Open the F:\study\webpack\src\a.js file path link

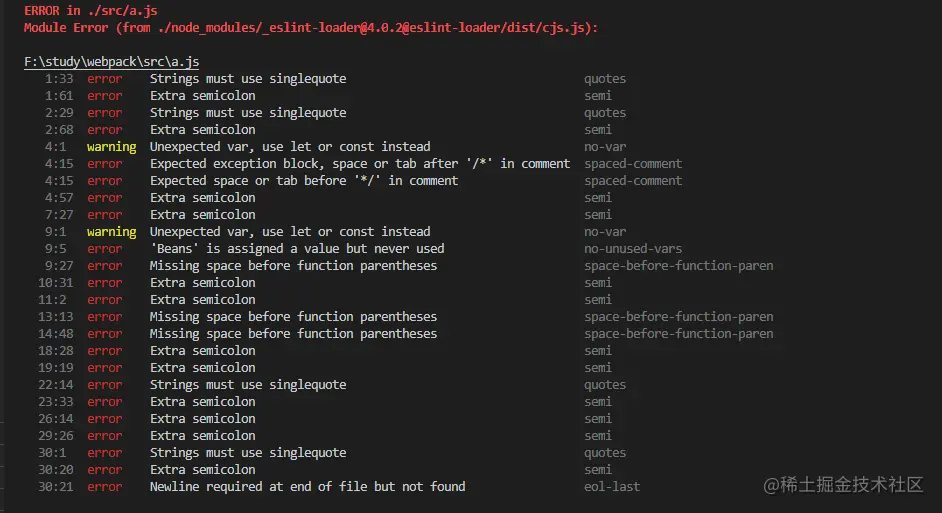(x=111, y=62)
